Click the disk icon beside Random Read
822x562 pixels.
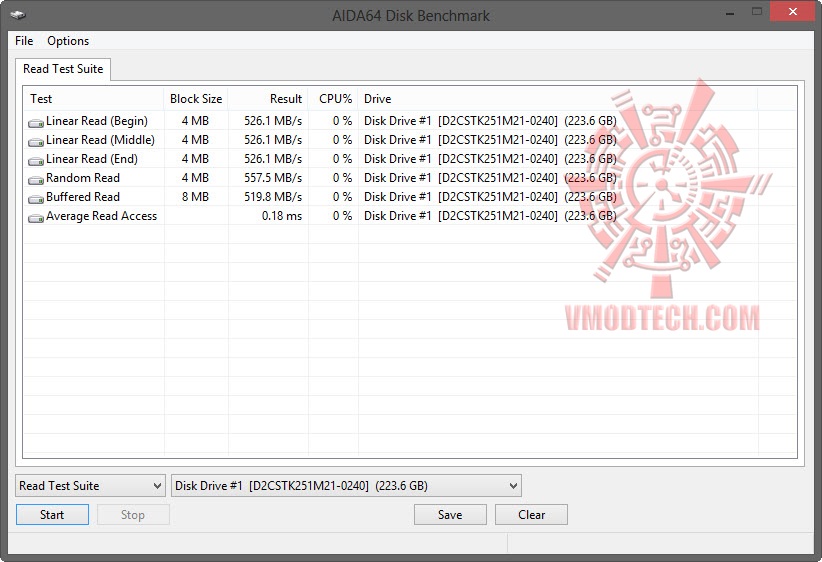(x=36, y=180)
